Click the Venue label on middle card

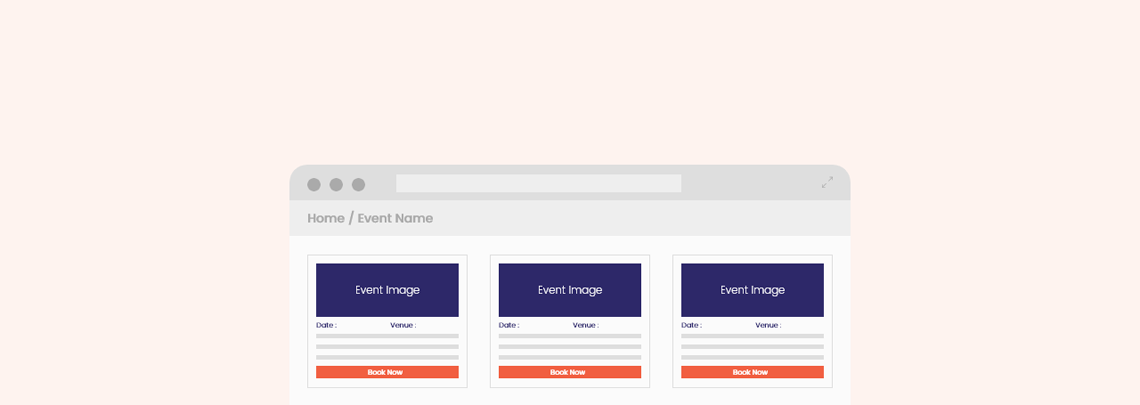click(586, 325)
